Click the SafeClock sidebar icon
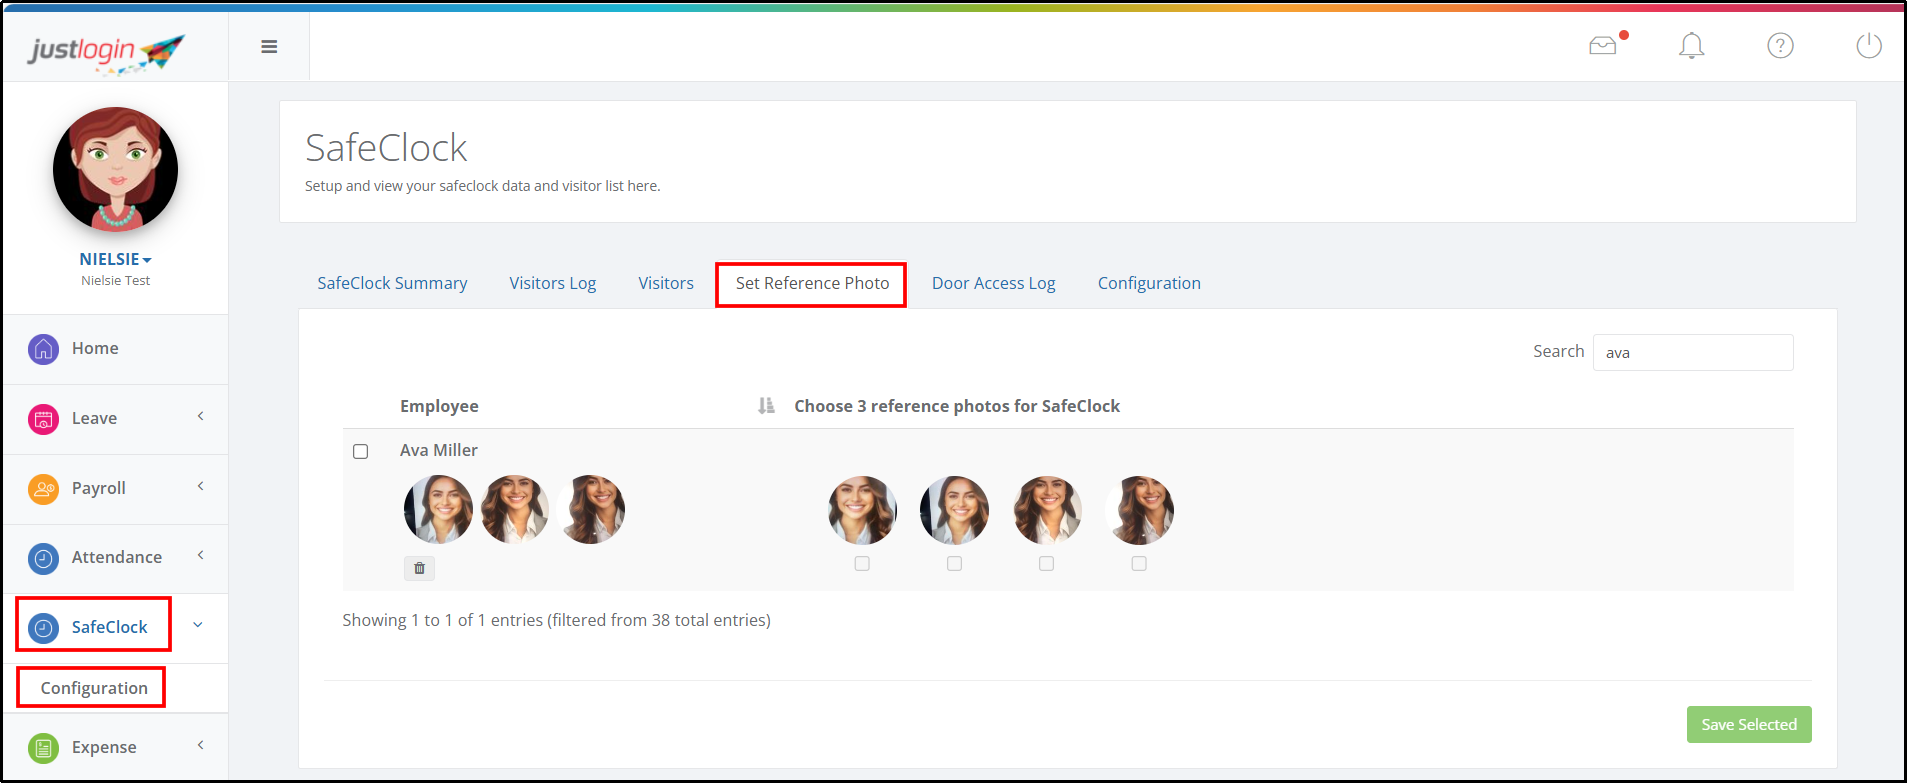1908x783 pixels. (43, 628)
